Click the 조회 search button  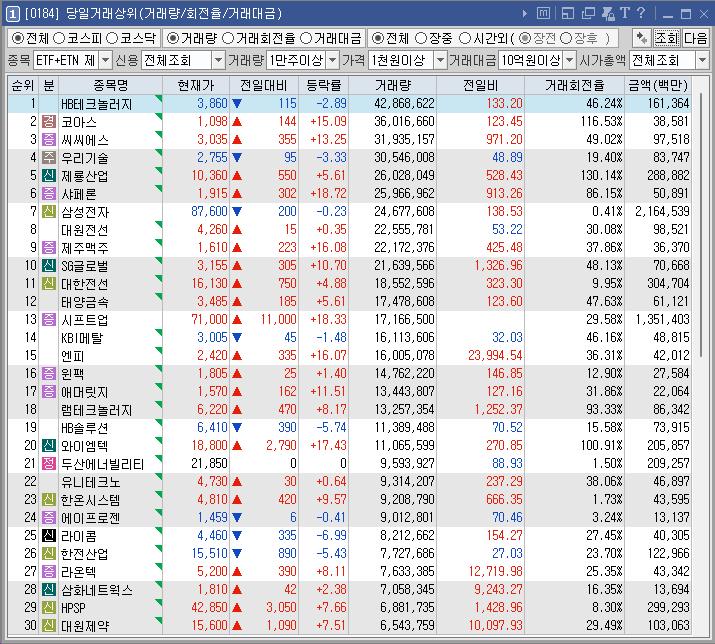(x=667, y=38)
